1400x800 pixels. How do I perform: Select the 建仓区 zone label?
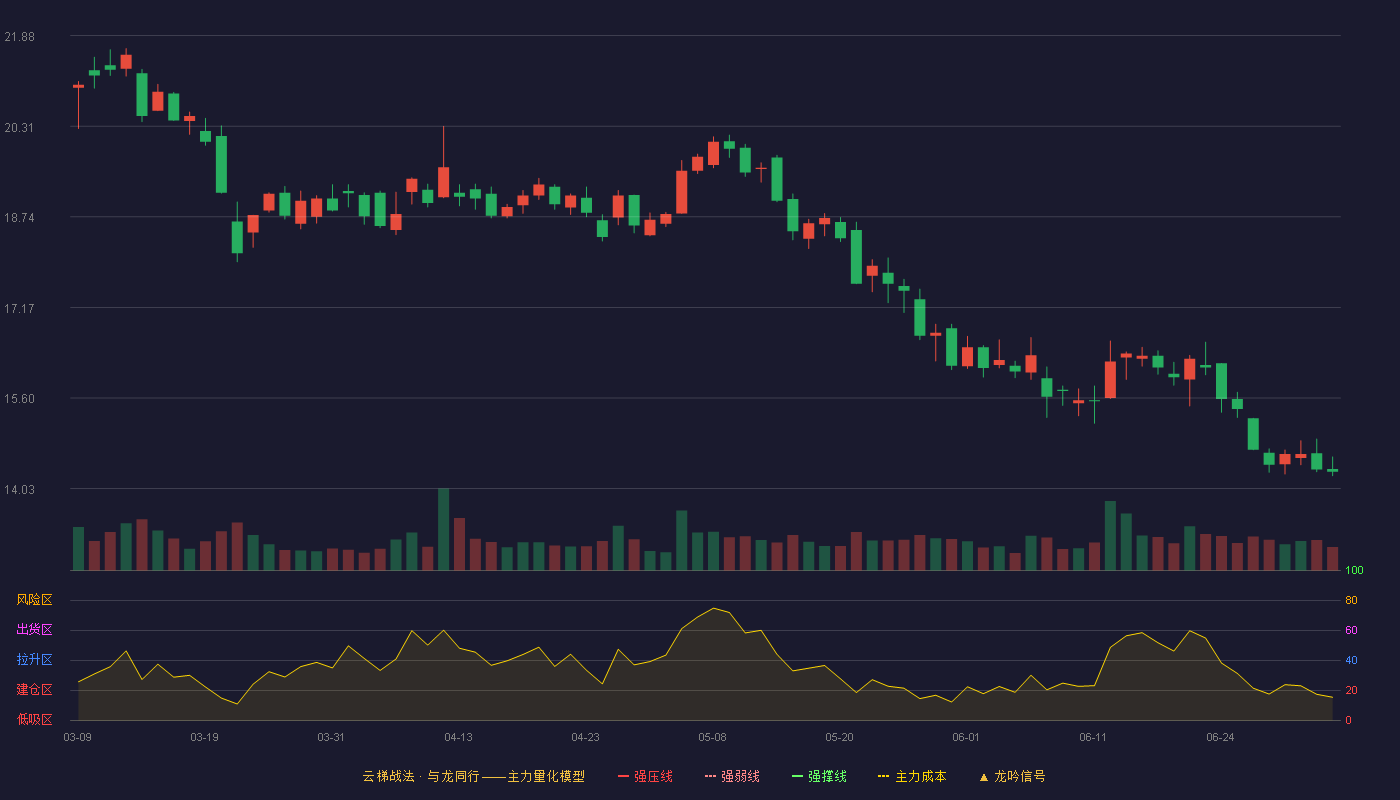[34, 690]
